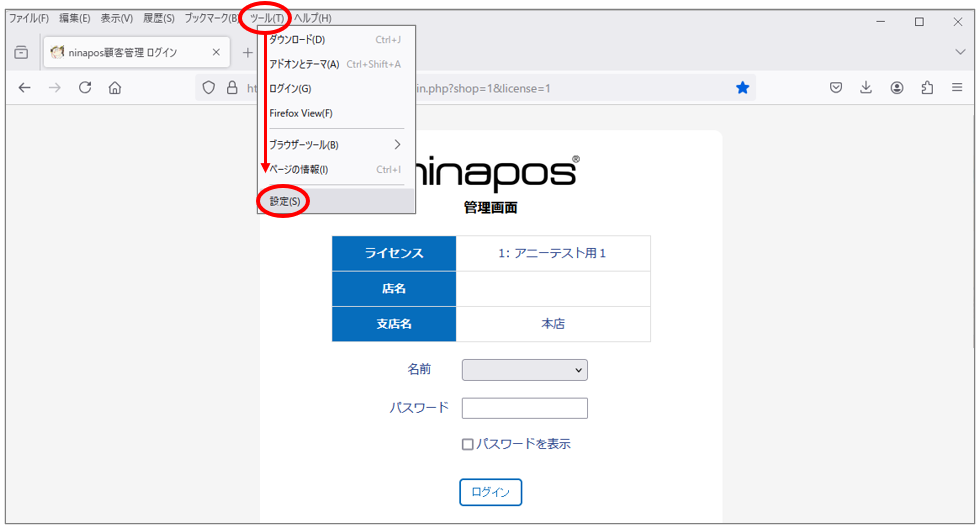Reload the current page

pyautogui.click(x=85, y=88)
